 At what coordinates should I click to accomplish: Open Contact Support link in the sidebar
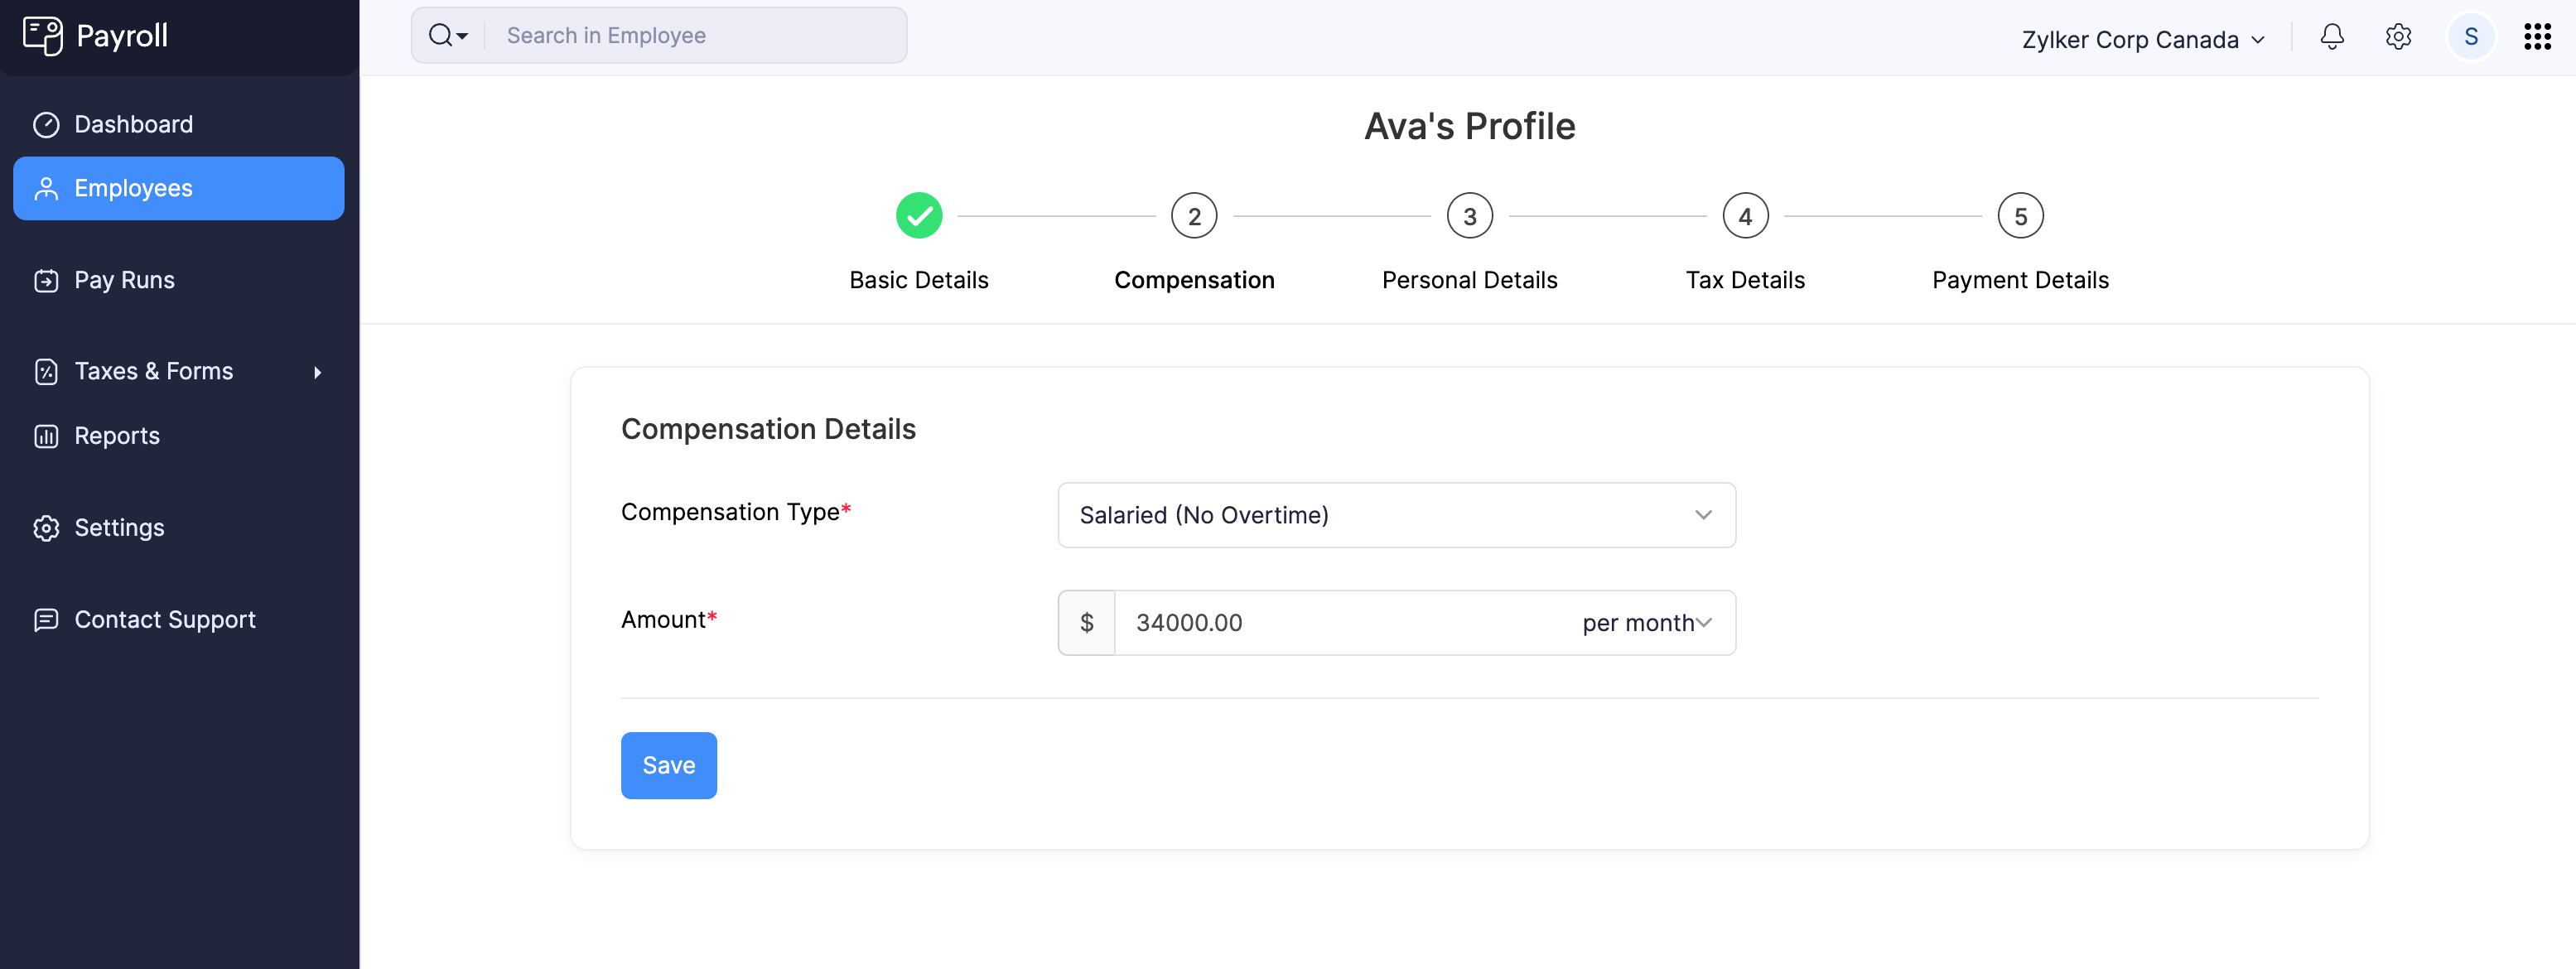click(x=164, y=620)
